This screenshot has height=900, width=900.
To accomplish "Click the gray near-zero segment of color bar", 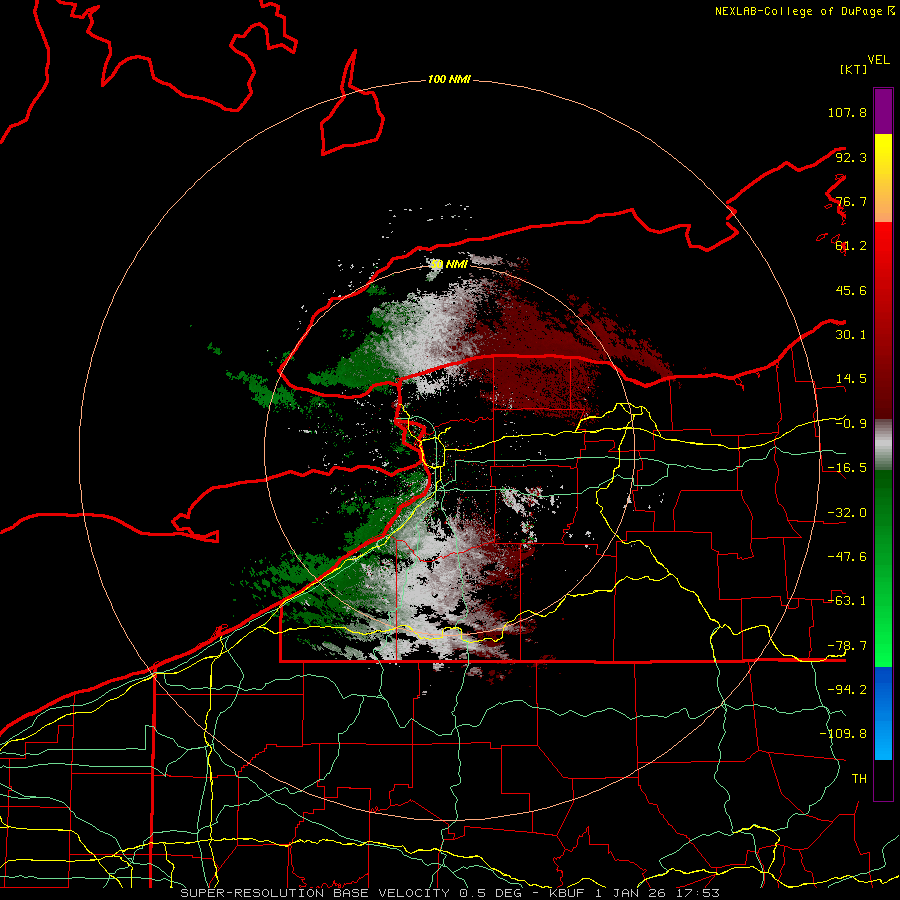I will click(x=883, y=445).
